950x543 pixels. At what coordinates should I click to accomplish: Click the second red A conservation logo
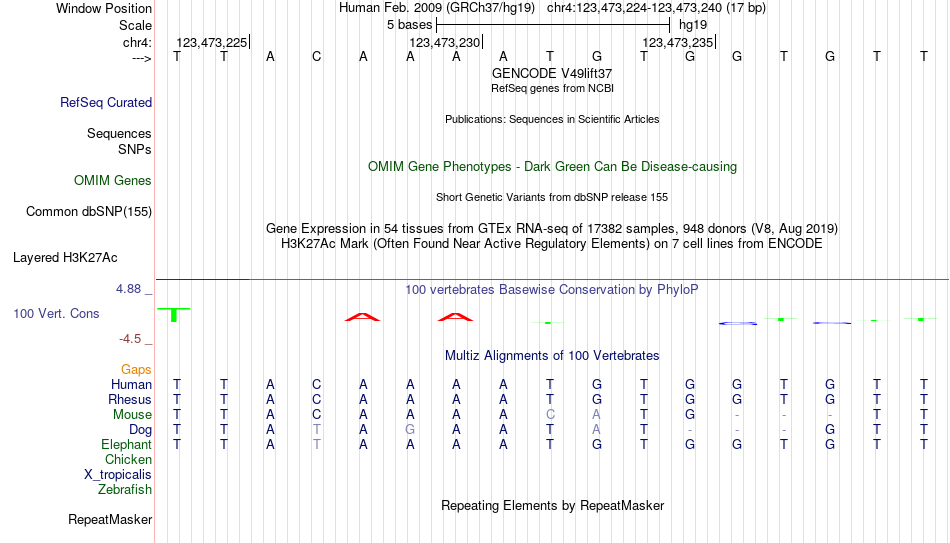pos(455,317)
